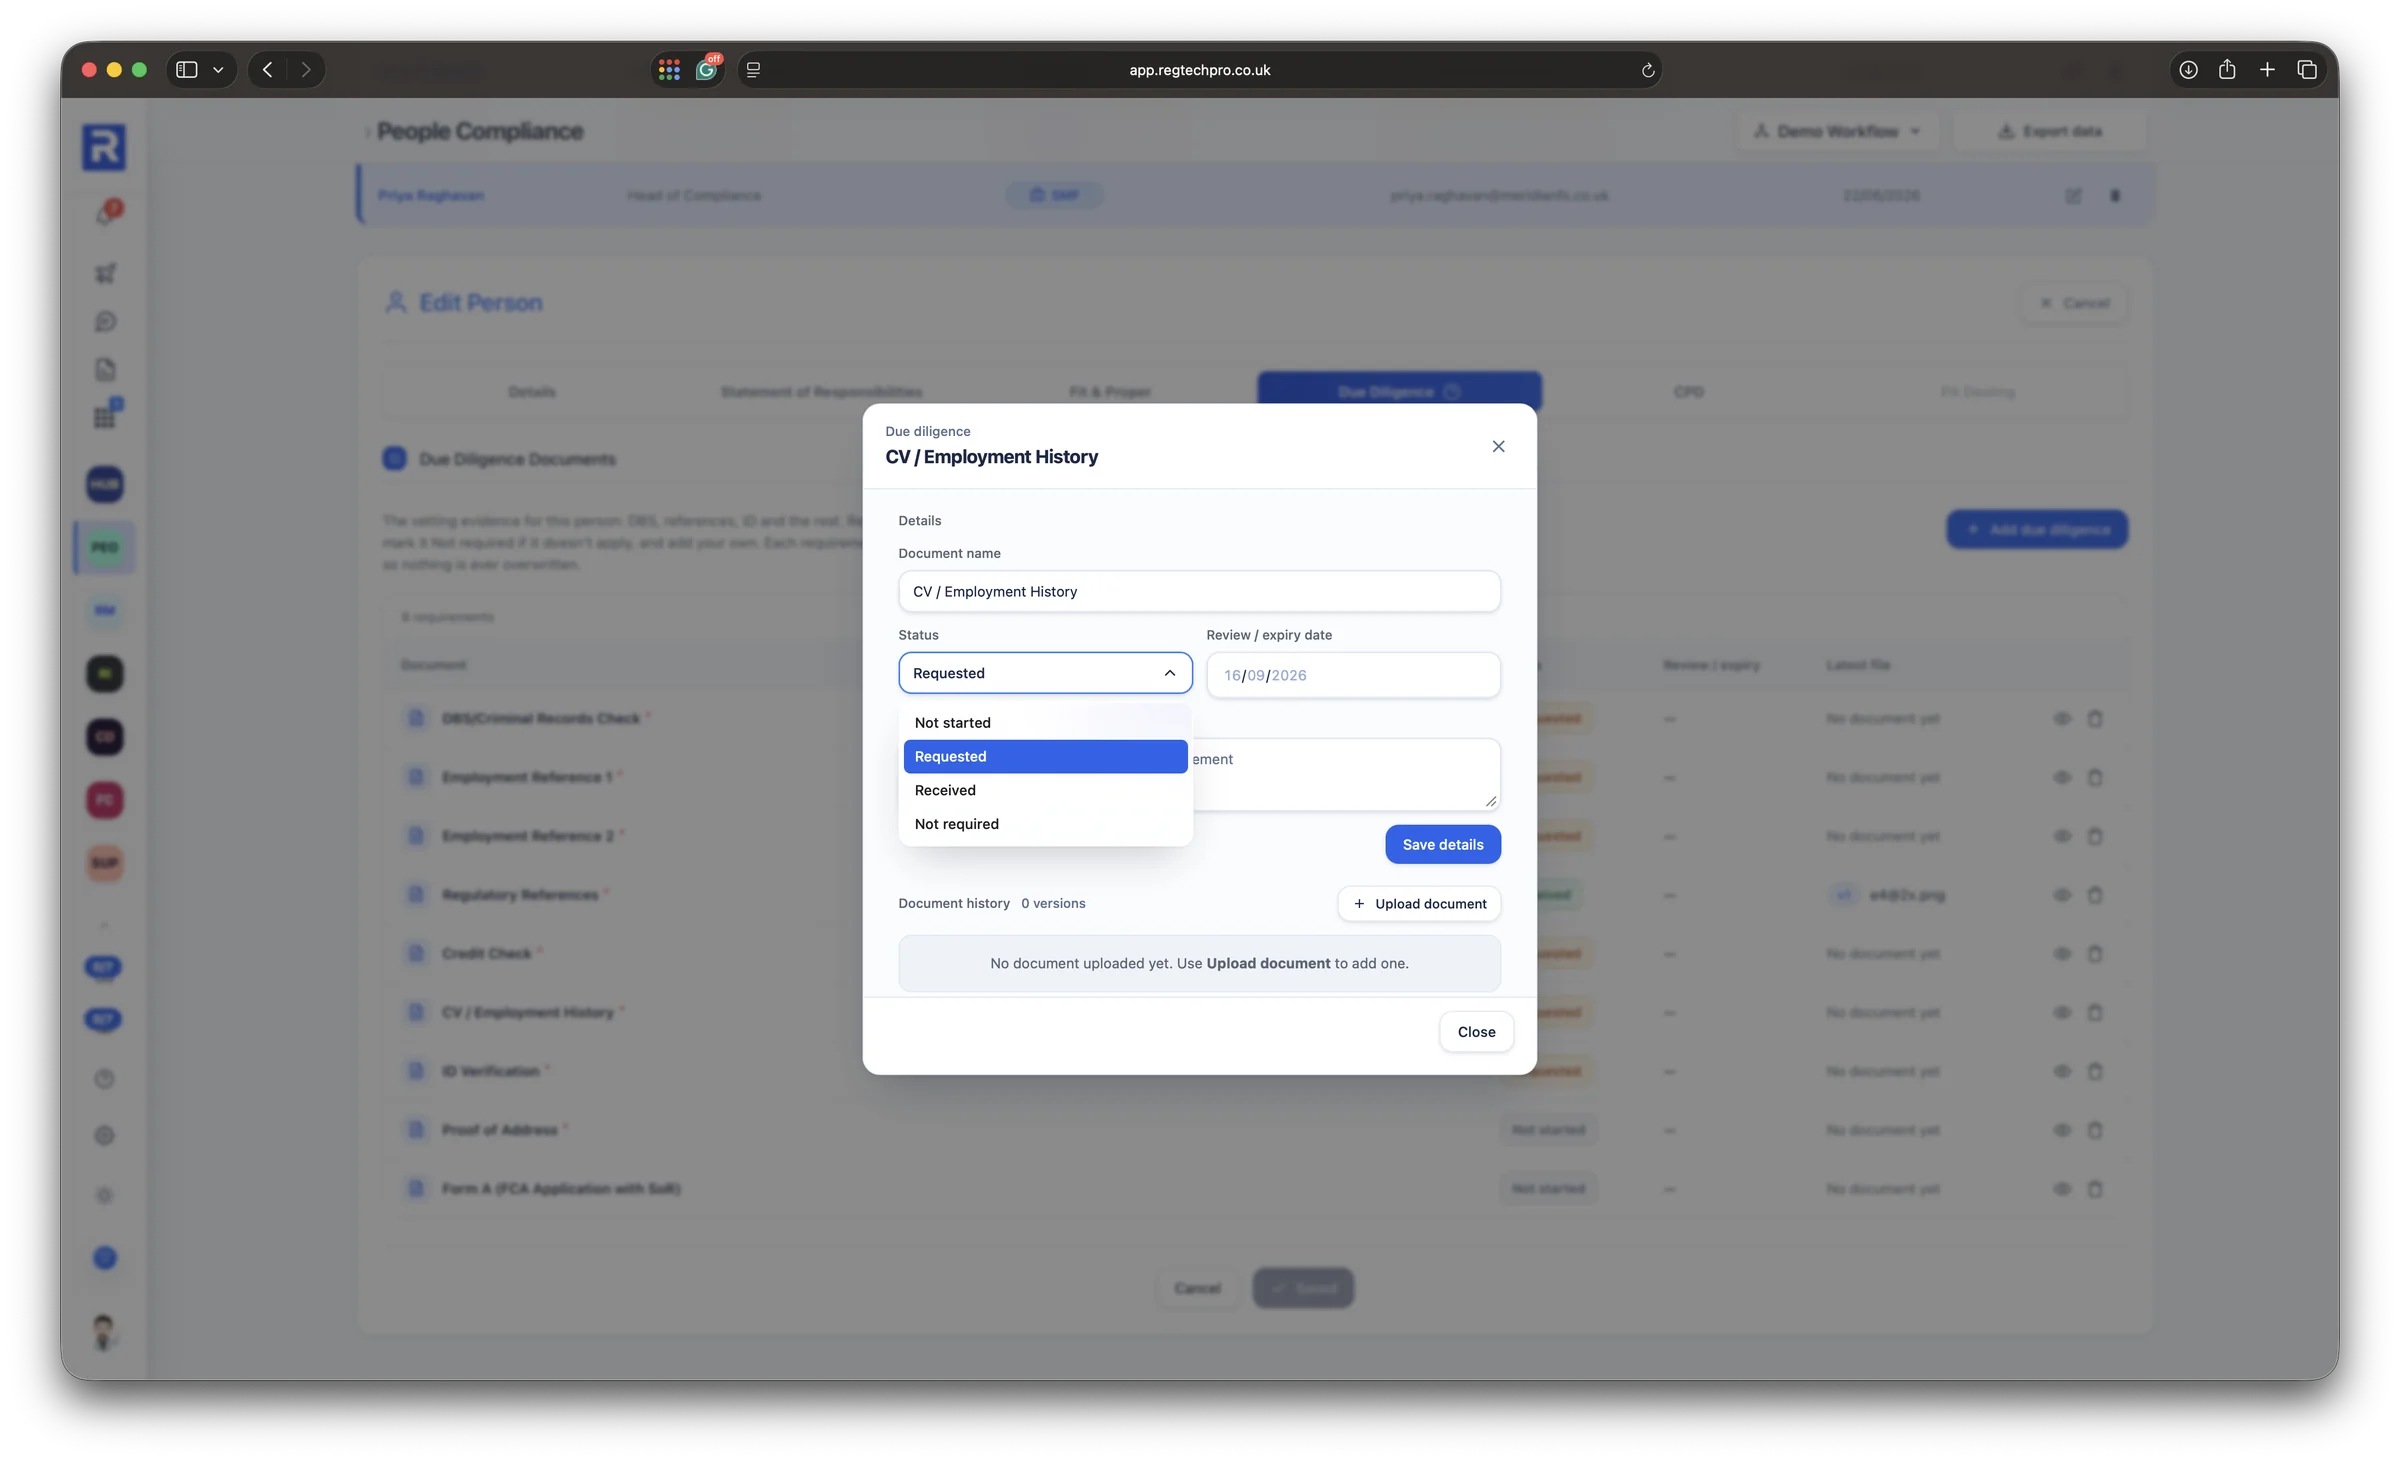Open the Demo Workflow dropdown
Viewport: 2400px width, 1461px height.
1838,131
